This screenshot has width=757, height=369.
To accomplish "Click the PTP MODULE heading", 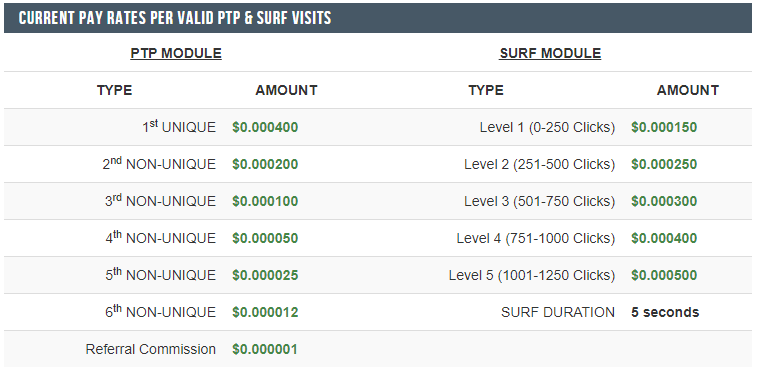I will pyautogui.click(x=176, y=53).
